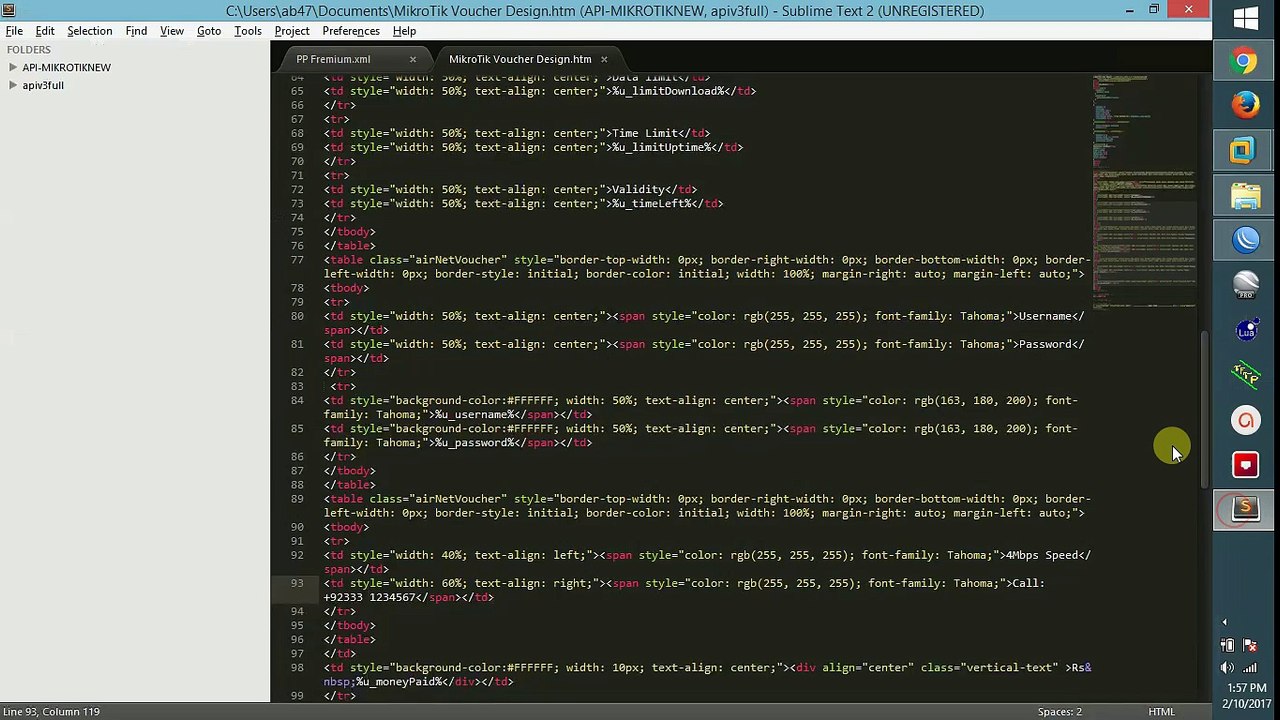This screenshot has height=720, width=1280.
Task: Open the Tools menu
Action: click(x=248, y=31)
